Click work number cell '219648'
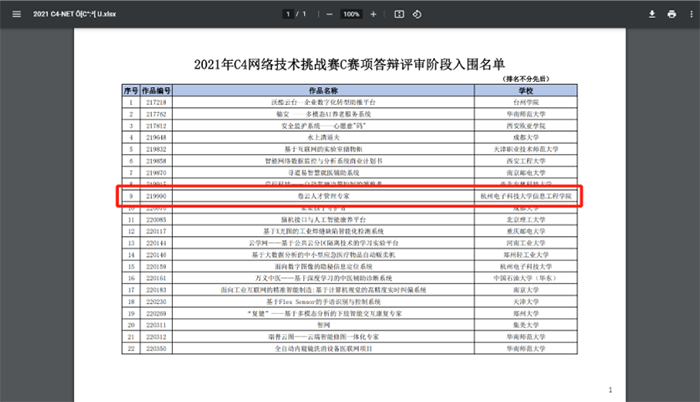 [156, 138]
